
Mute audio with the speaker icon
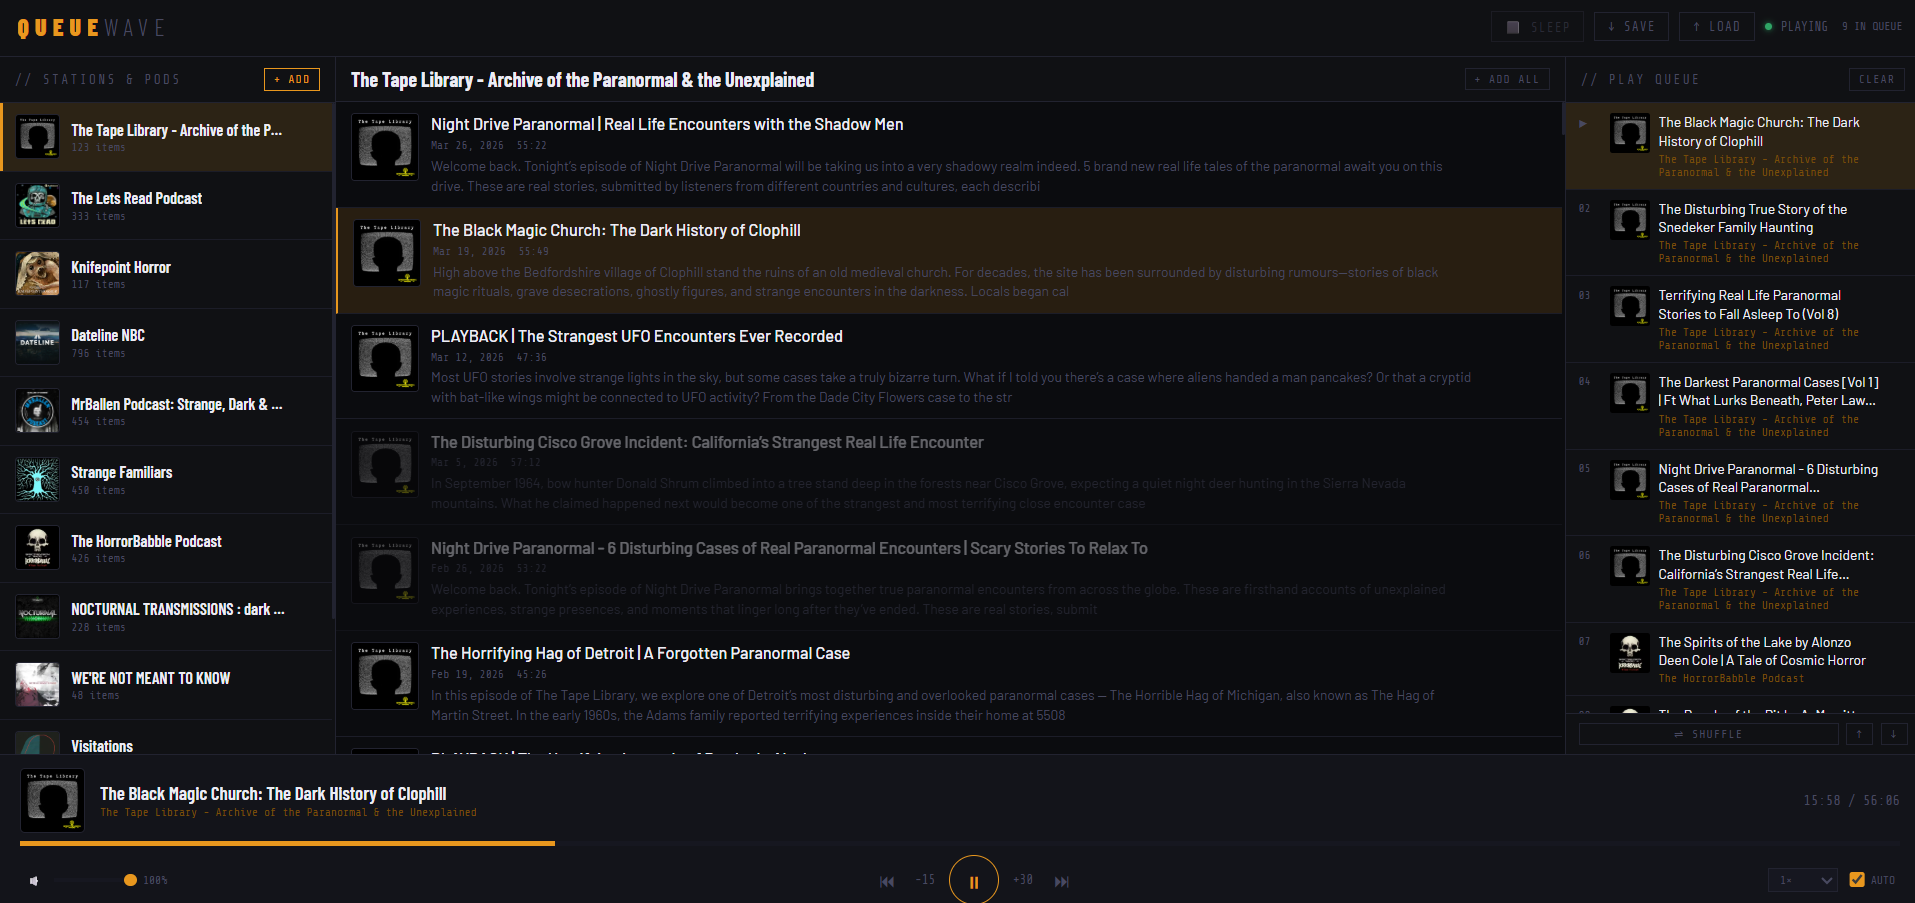[34, 881]
